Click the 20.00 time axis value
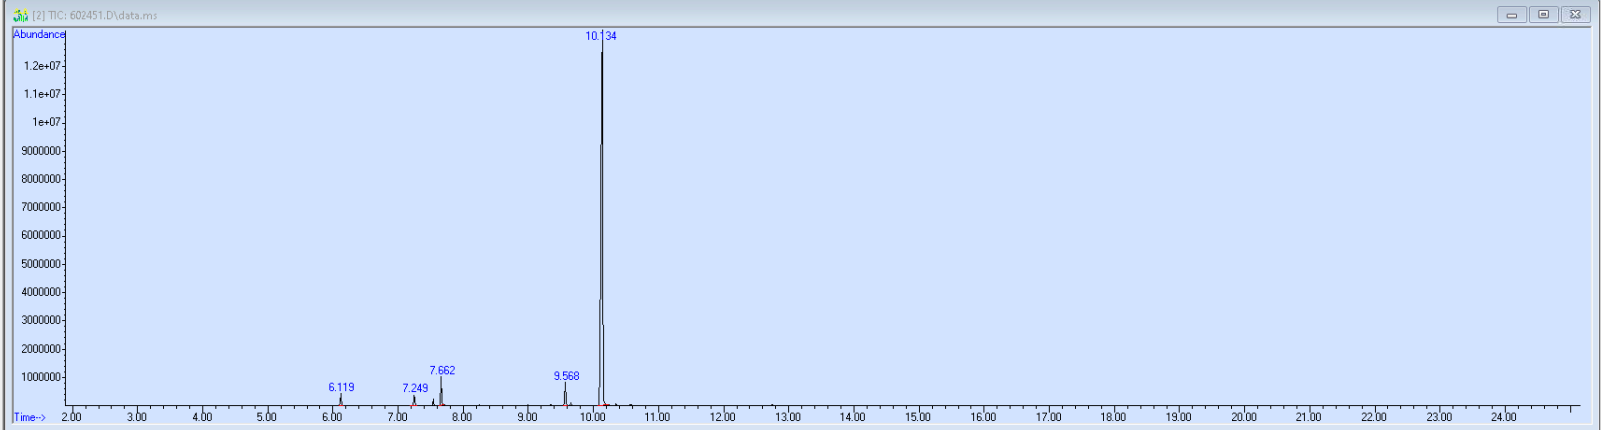The height and width of the screenshot is (430, 1601). [1244, 417]
